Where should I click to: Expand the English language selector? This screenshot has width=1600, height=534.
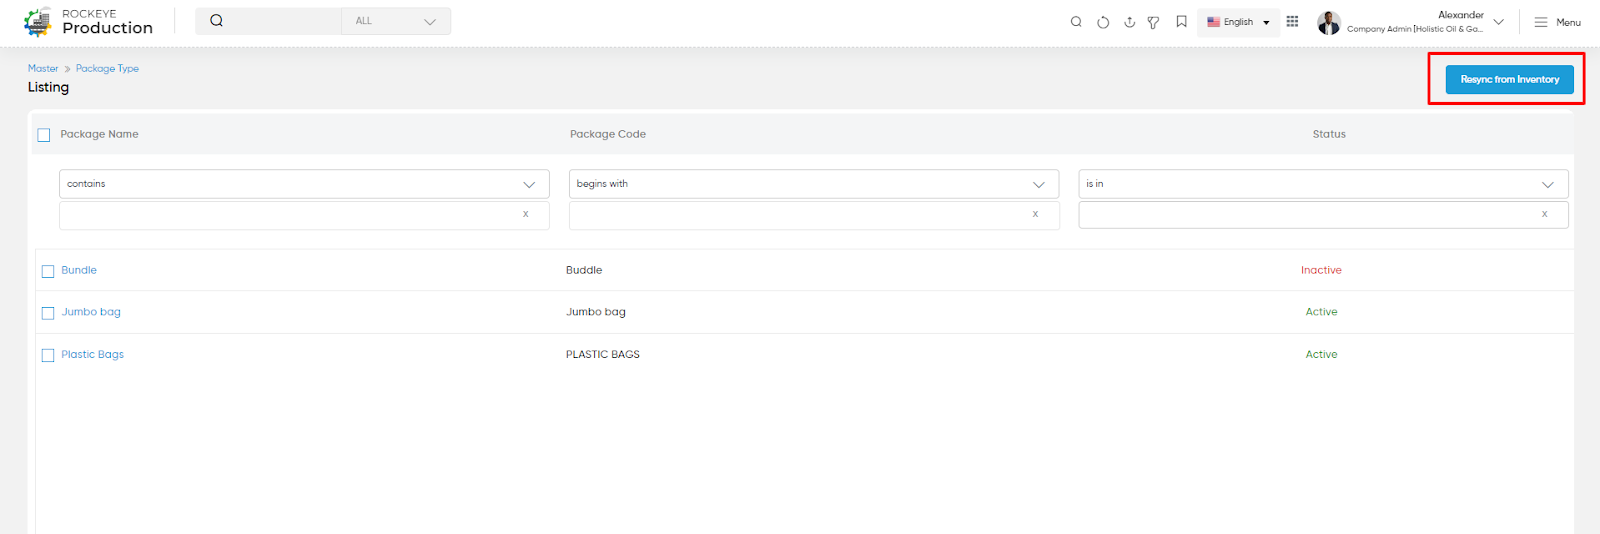1238,22
